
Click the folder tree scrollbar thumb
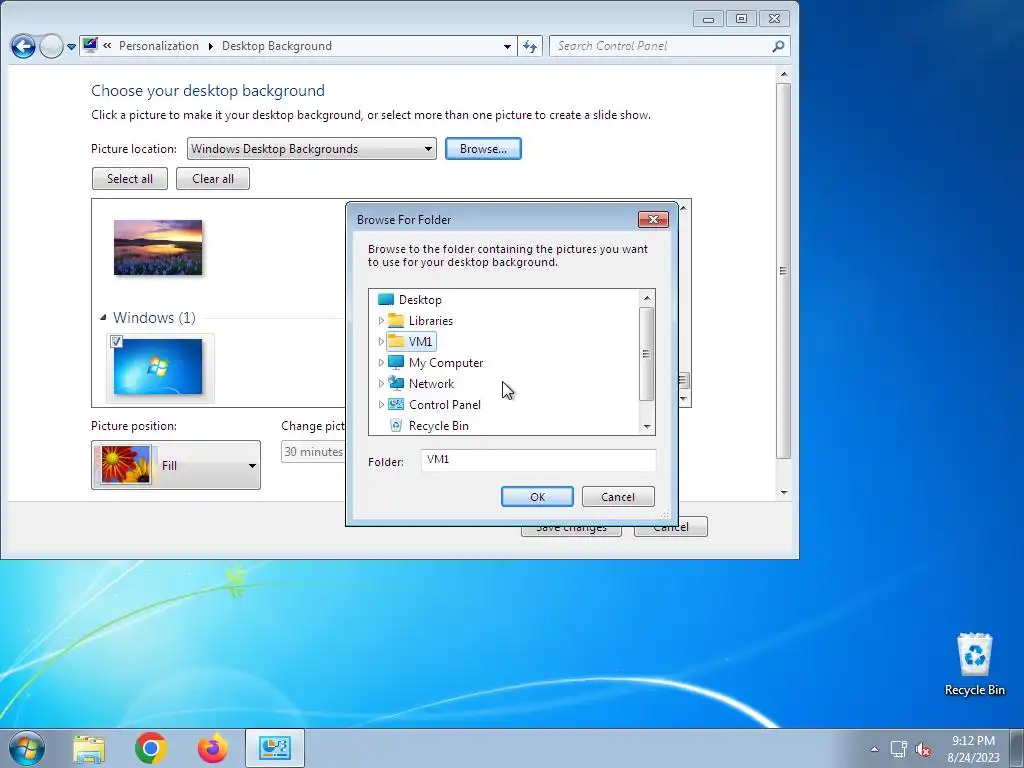(647, 353)
